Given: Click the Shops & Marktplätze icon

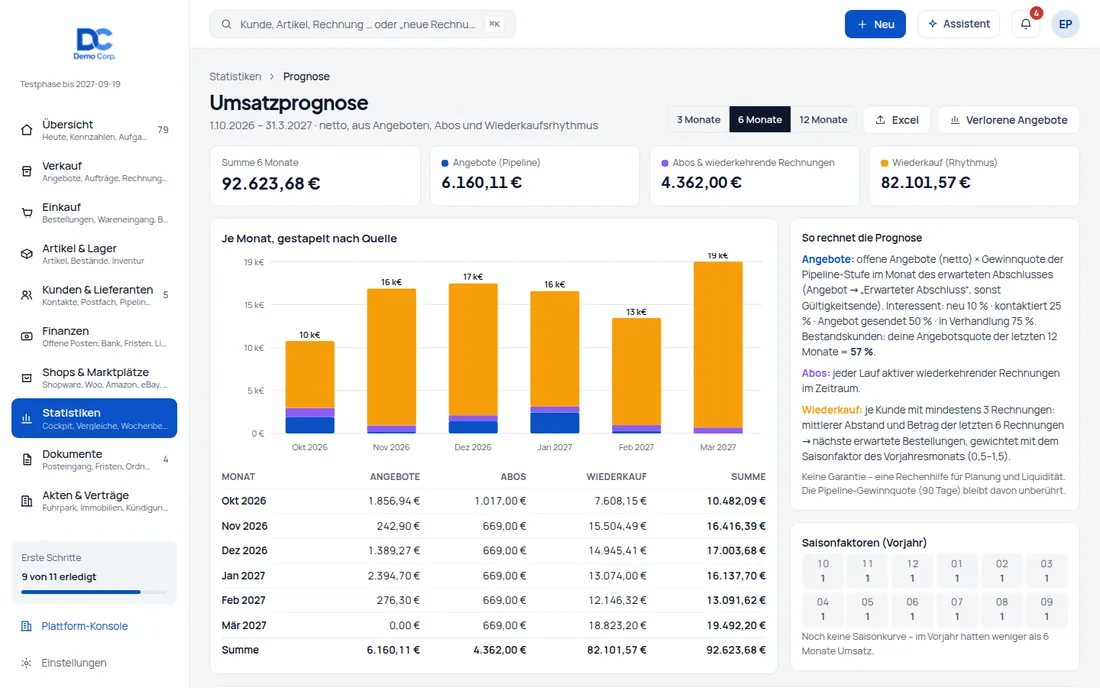Looking at the screenshot, I should 27,378.
